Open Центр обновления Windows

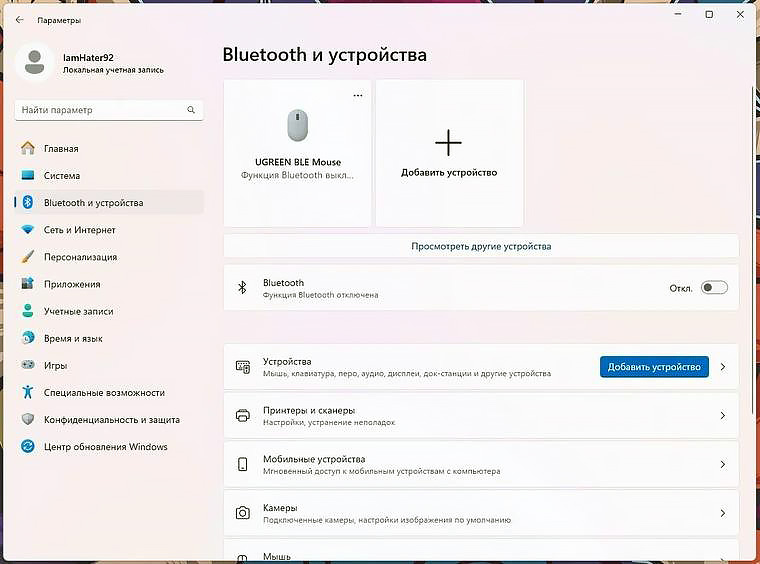(109, 447)
